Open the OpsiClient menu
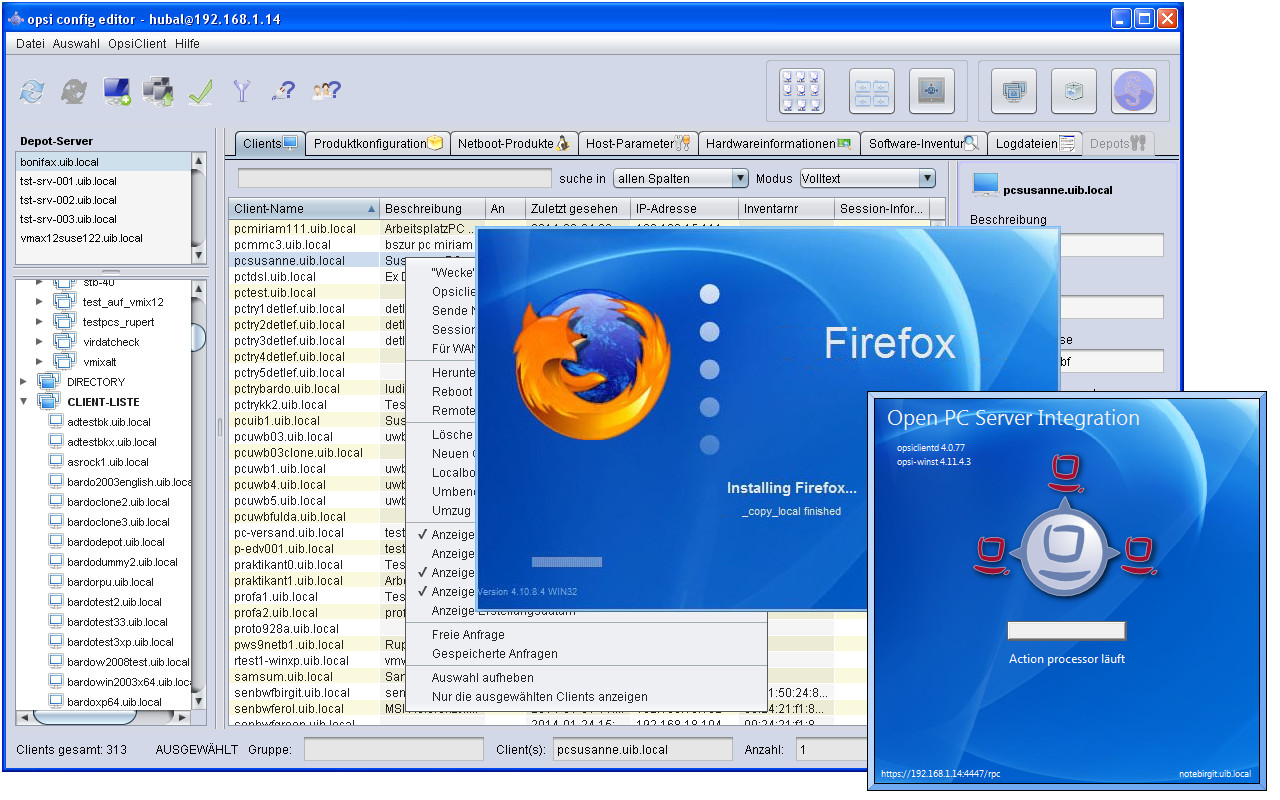Image resolution: width=1280 pixels, height=800 pixels. point(138,44)
